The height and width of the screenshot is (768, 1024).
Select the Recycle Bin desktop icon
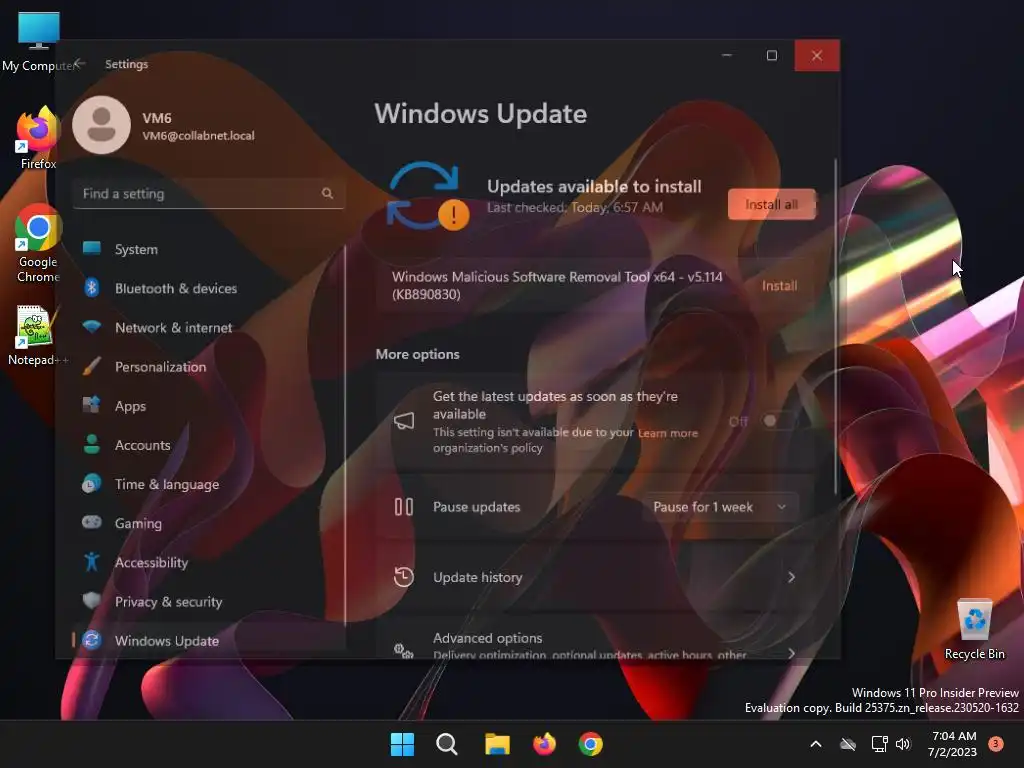(974, 629)
